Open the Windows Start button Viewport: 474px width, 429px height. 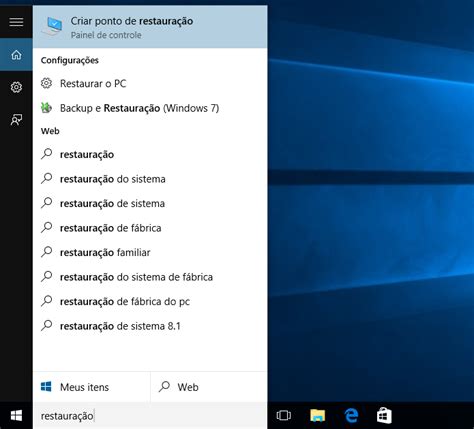coord(16,415)
